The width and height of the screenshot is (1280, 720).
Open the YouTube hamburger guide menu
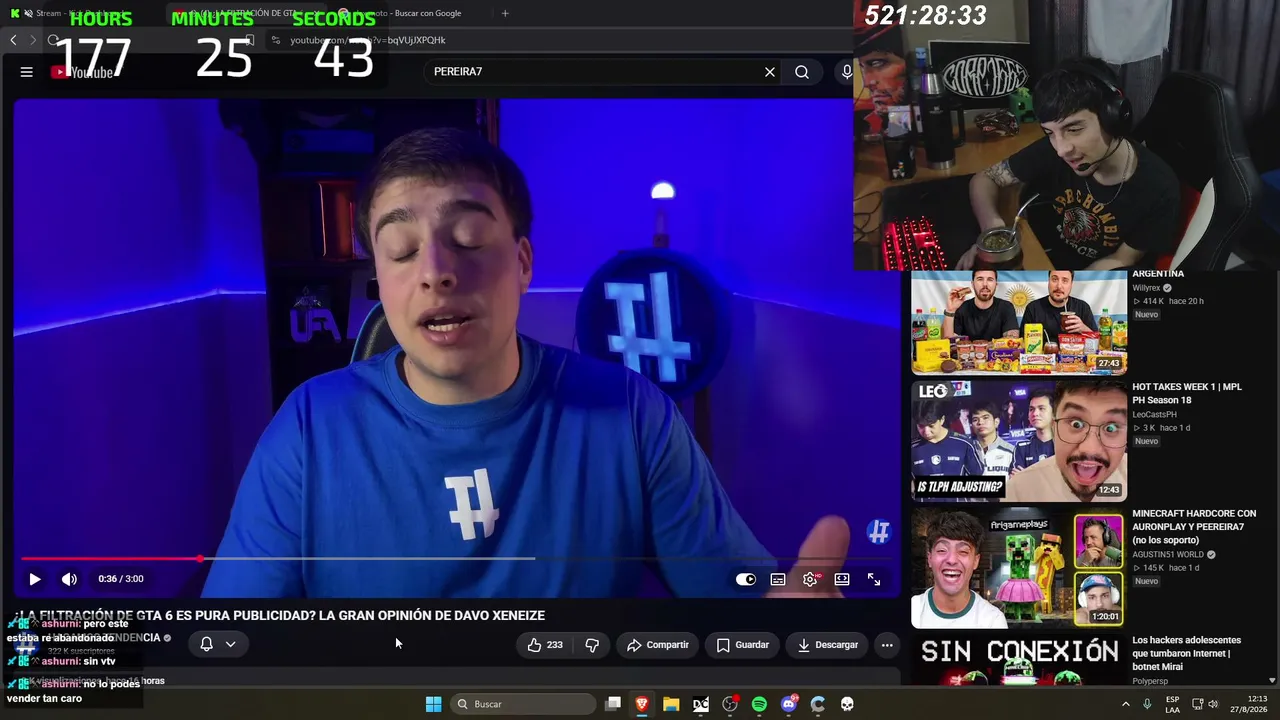[x=27, y=72]
